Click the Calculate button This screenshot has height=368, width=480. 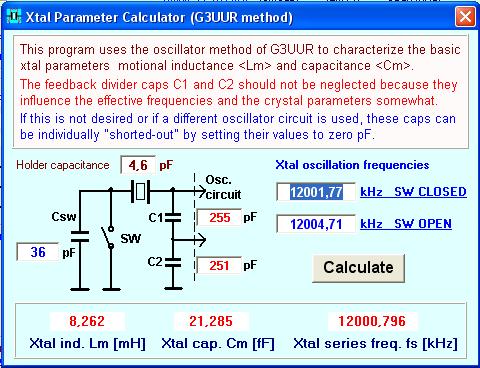click(x=358, y=268)
